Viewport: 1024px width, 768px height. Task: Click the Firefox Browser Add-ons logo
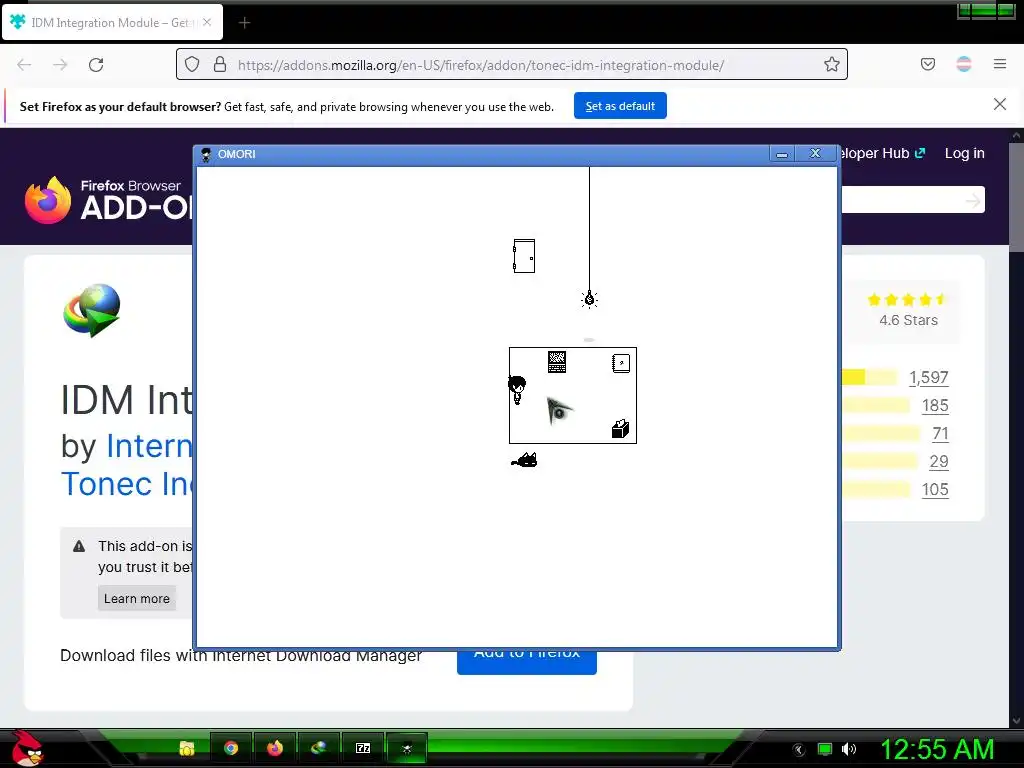[108, 200]
